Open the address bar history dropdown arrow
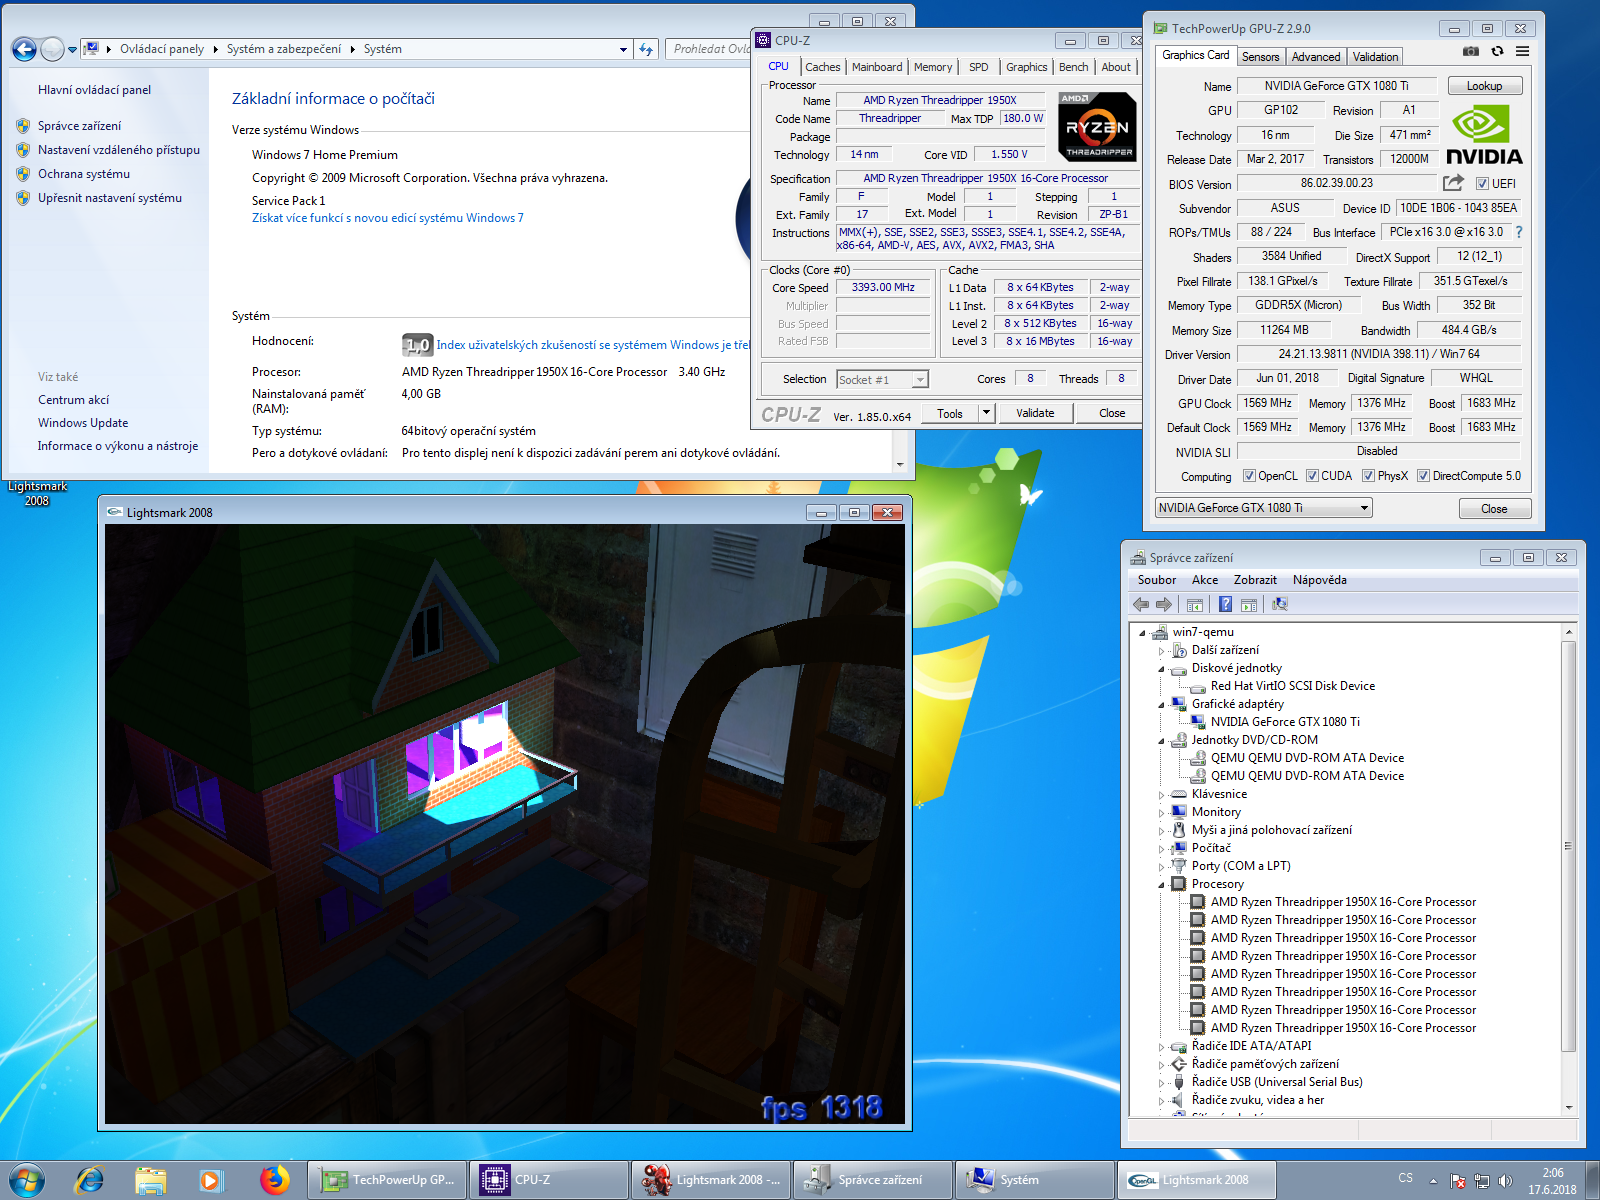Viewport: 1600px width, 1200px height. (x=623, y=49)
